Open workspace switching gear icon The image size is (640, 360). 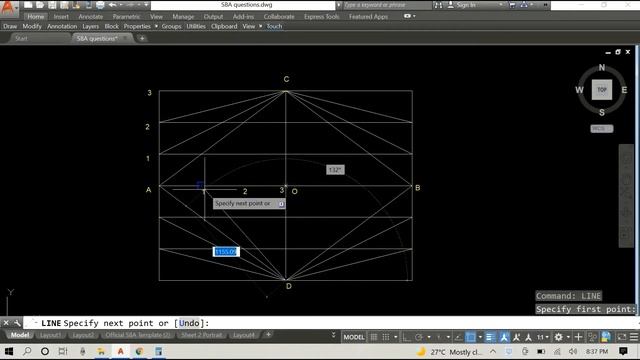coord(558,337)
